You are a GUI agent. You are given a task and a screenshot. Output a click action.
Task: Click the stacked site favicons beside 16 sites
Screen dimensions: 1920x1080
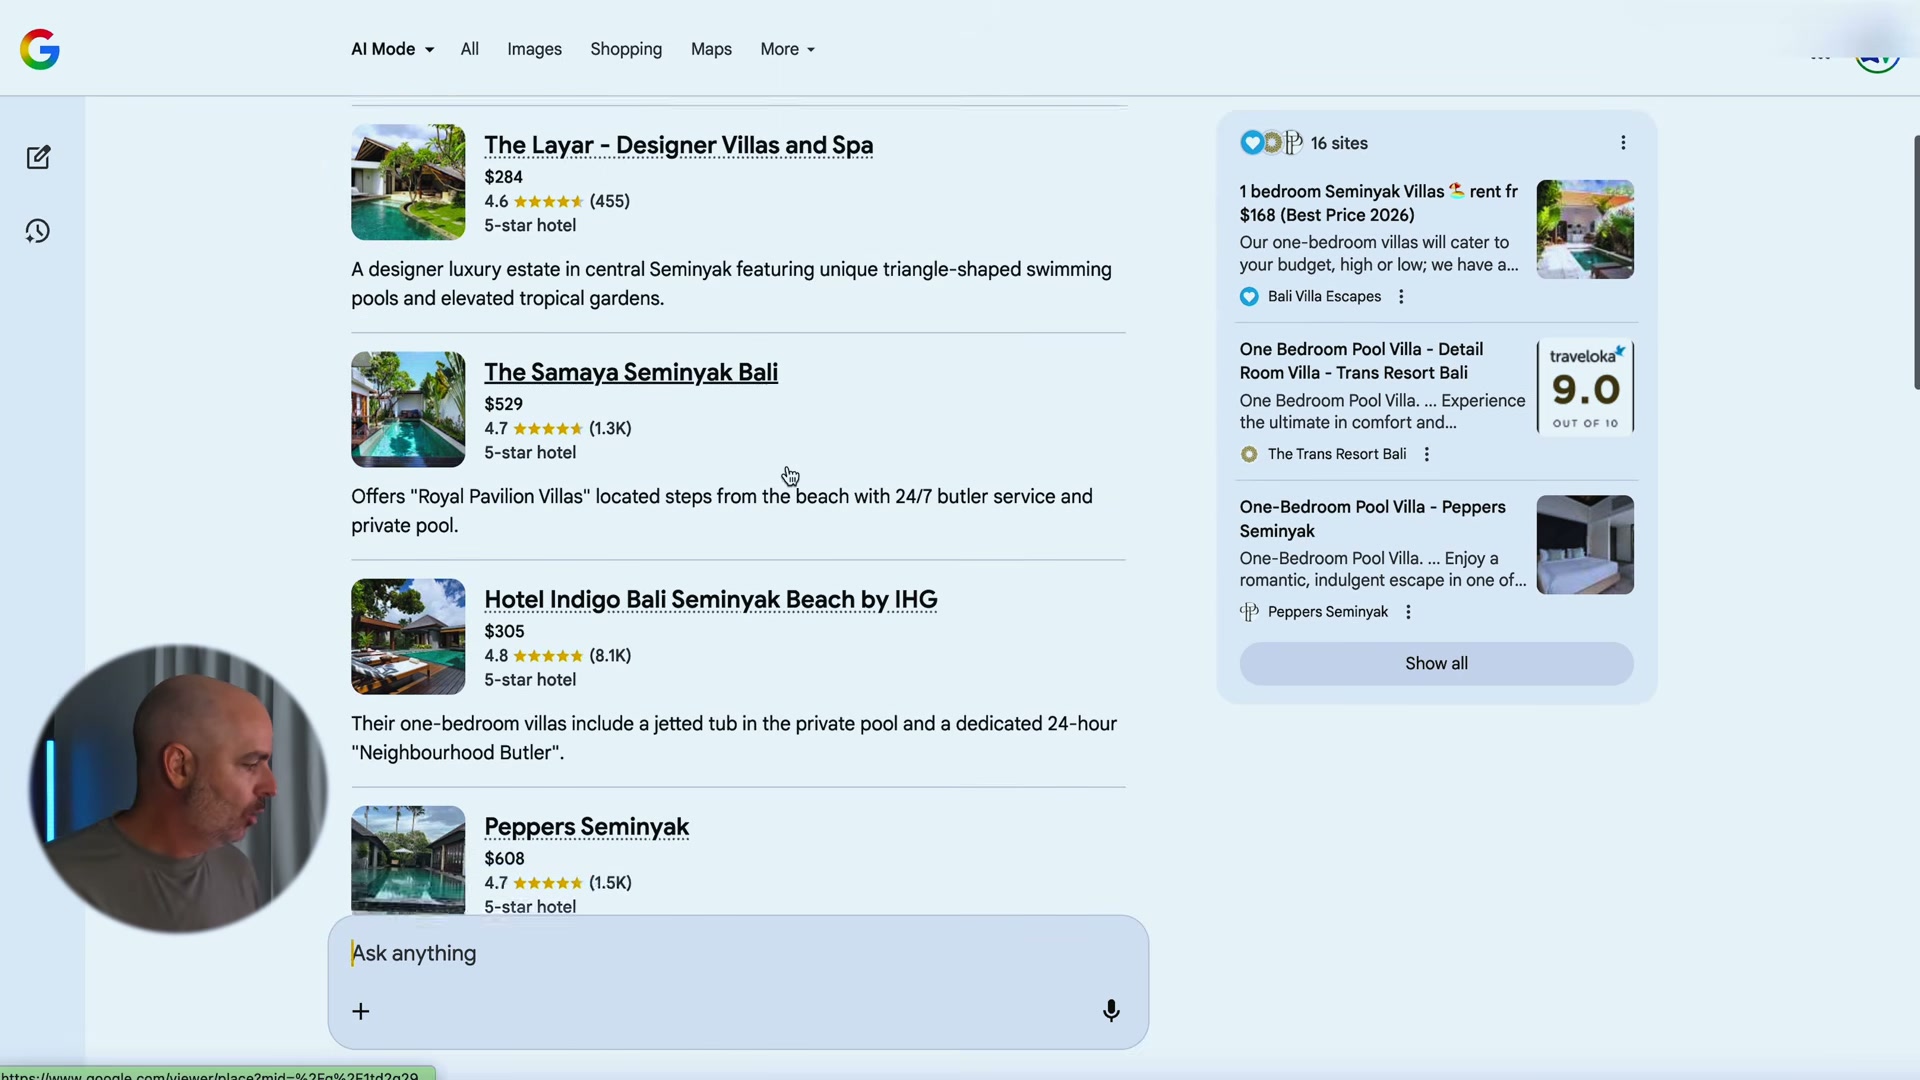pos(1271,143)
